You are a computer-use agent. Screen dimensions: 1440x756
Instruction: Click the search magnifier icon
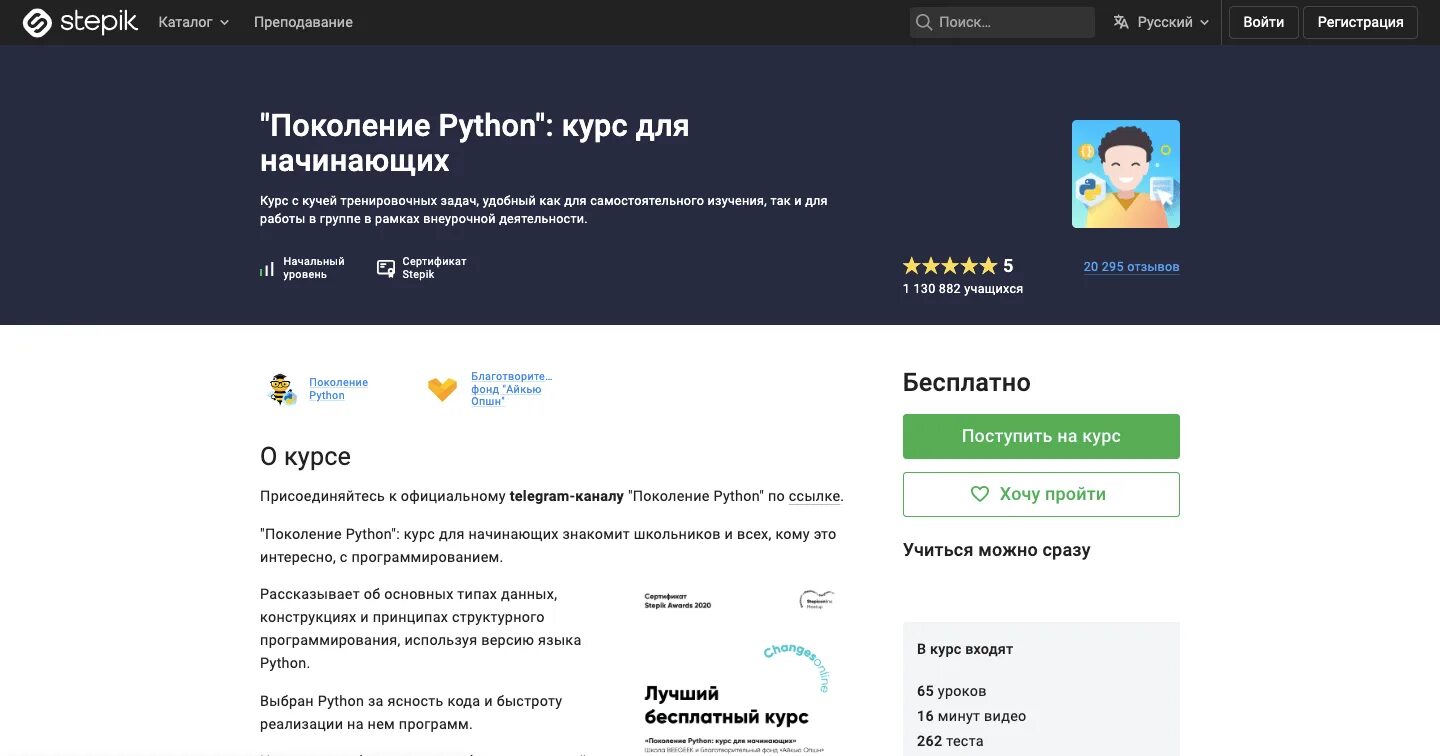pos(924,22)
